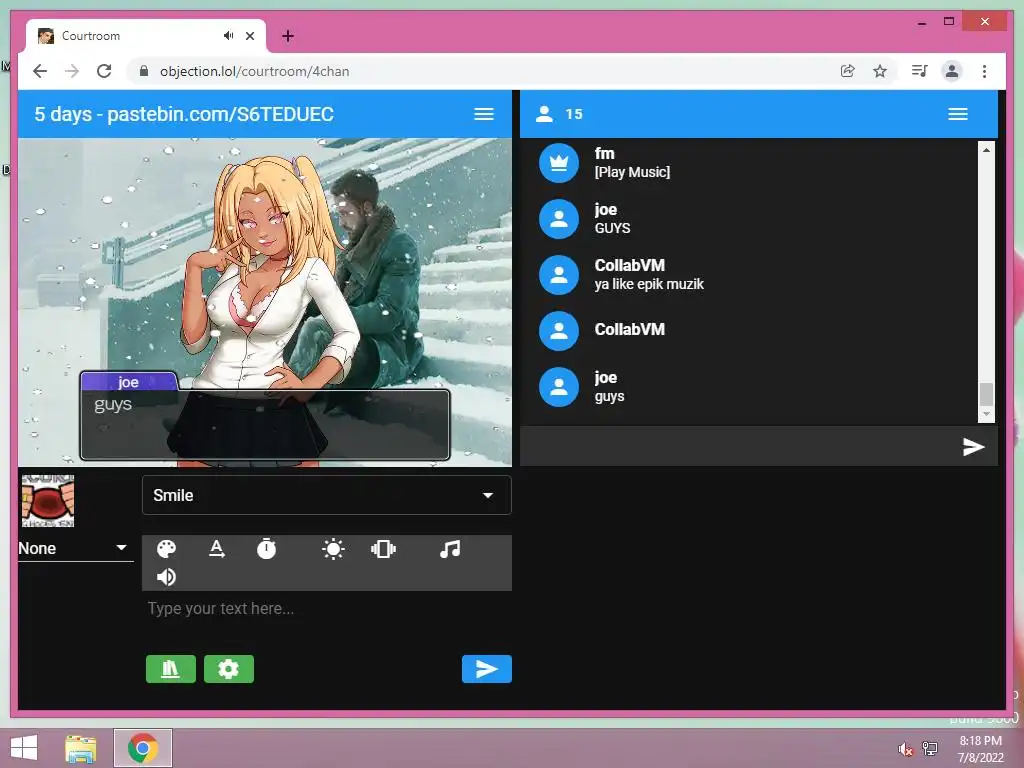Screen dimensions: 1024x768
Task: Click CollabVM avatar beside ya like epik muzik
Action: tap(559, 275)
